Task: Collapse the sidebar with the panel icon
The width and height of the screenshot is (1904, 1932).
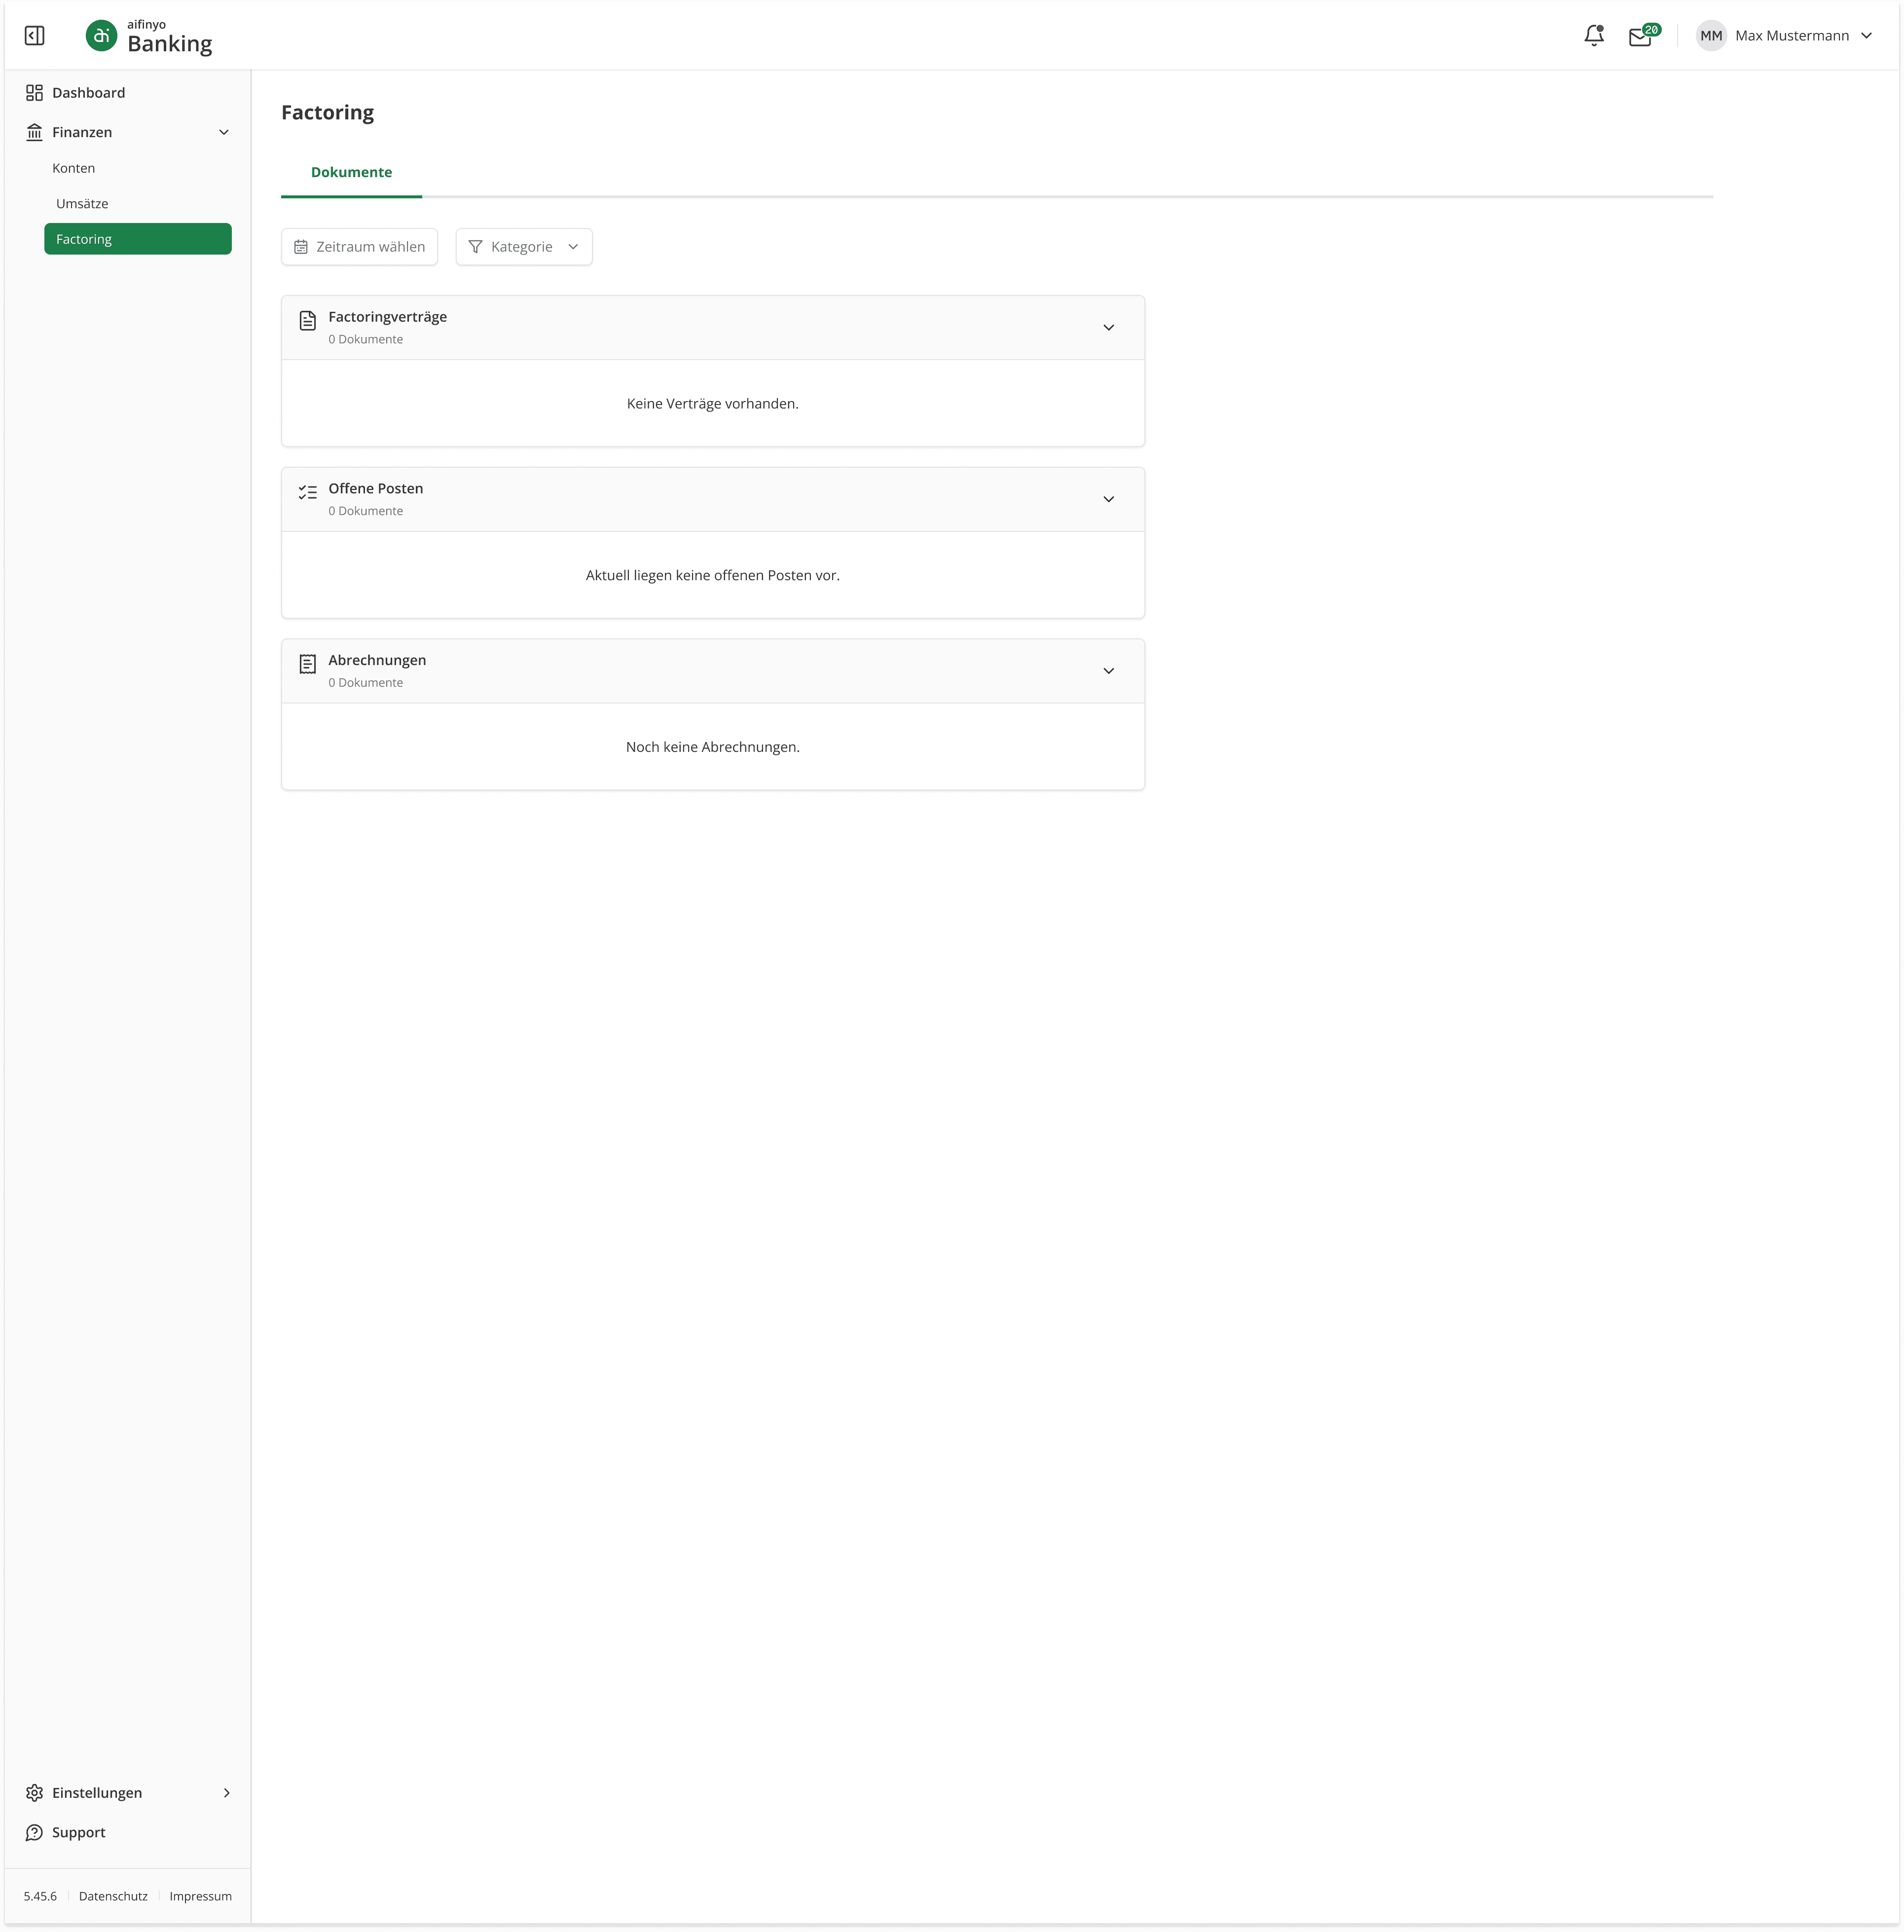Action: [34, 36]
